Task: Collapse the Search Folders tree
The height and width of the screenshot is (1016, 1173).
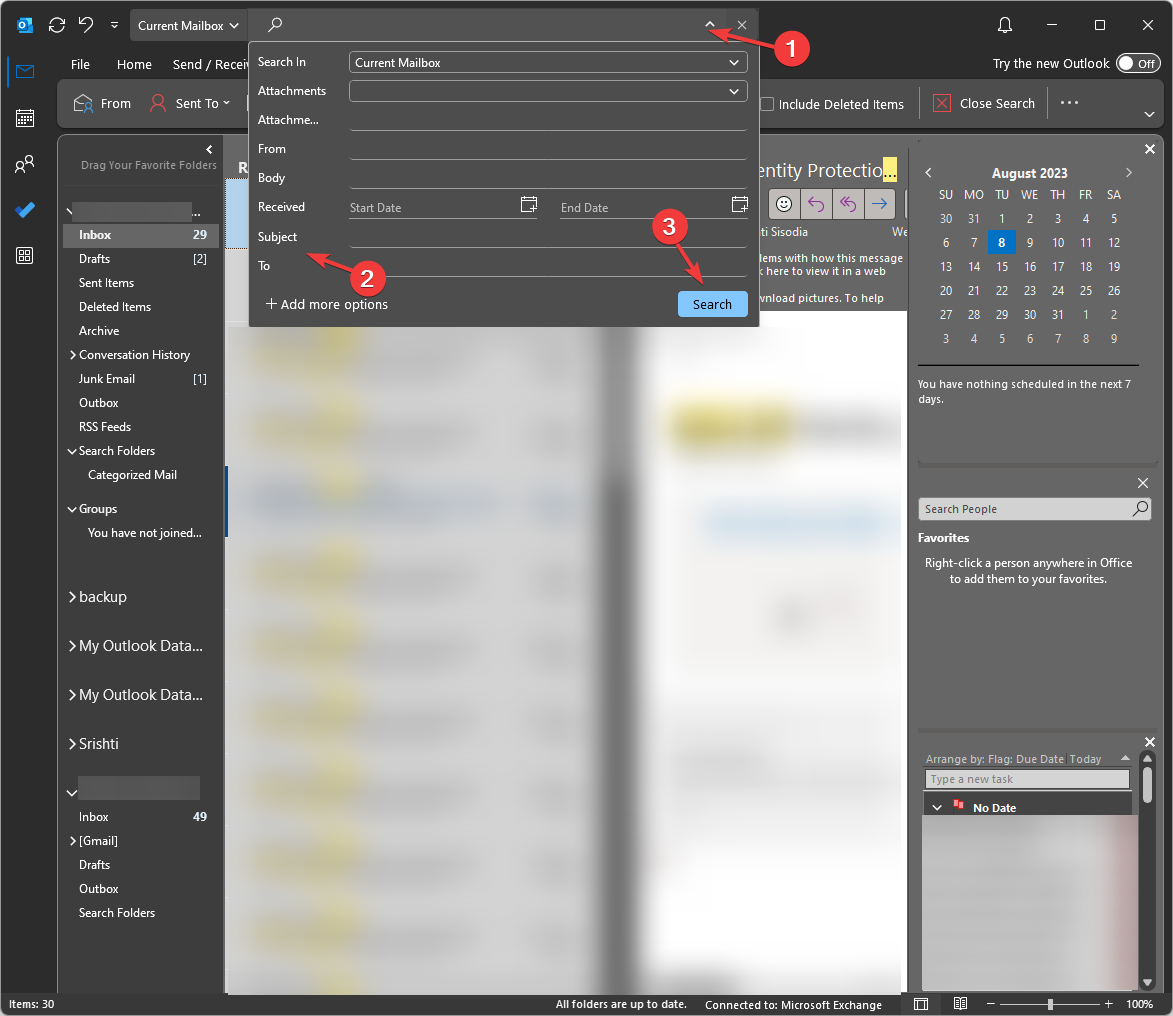Action: 72,451
